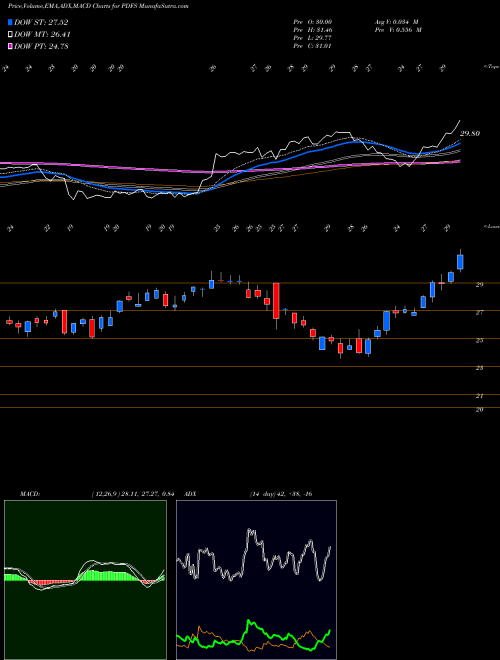Click the ADX heading label

(191, 494)
